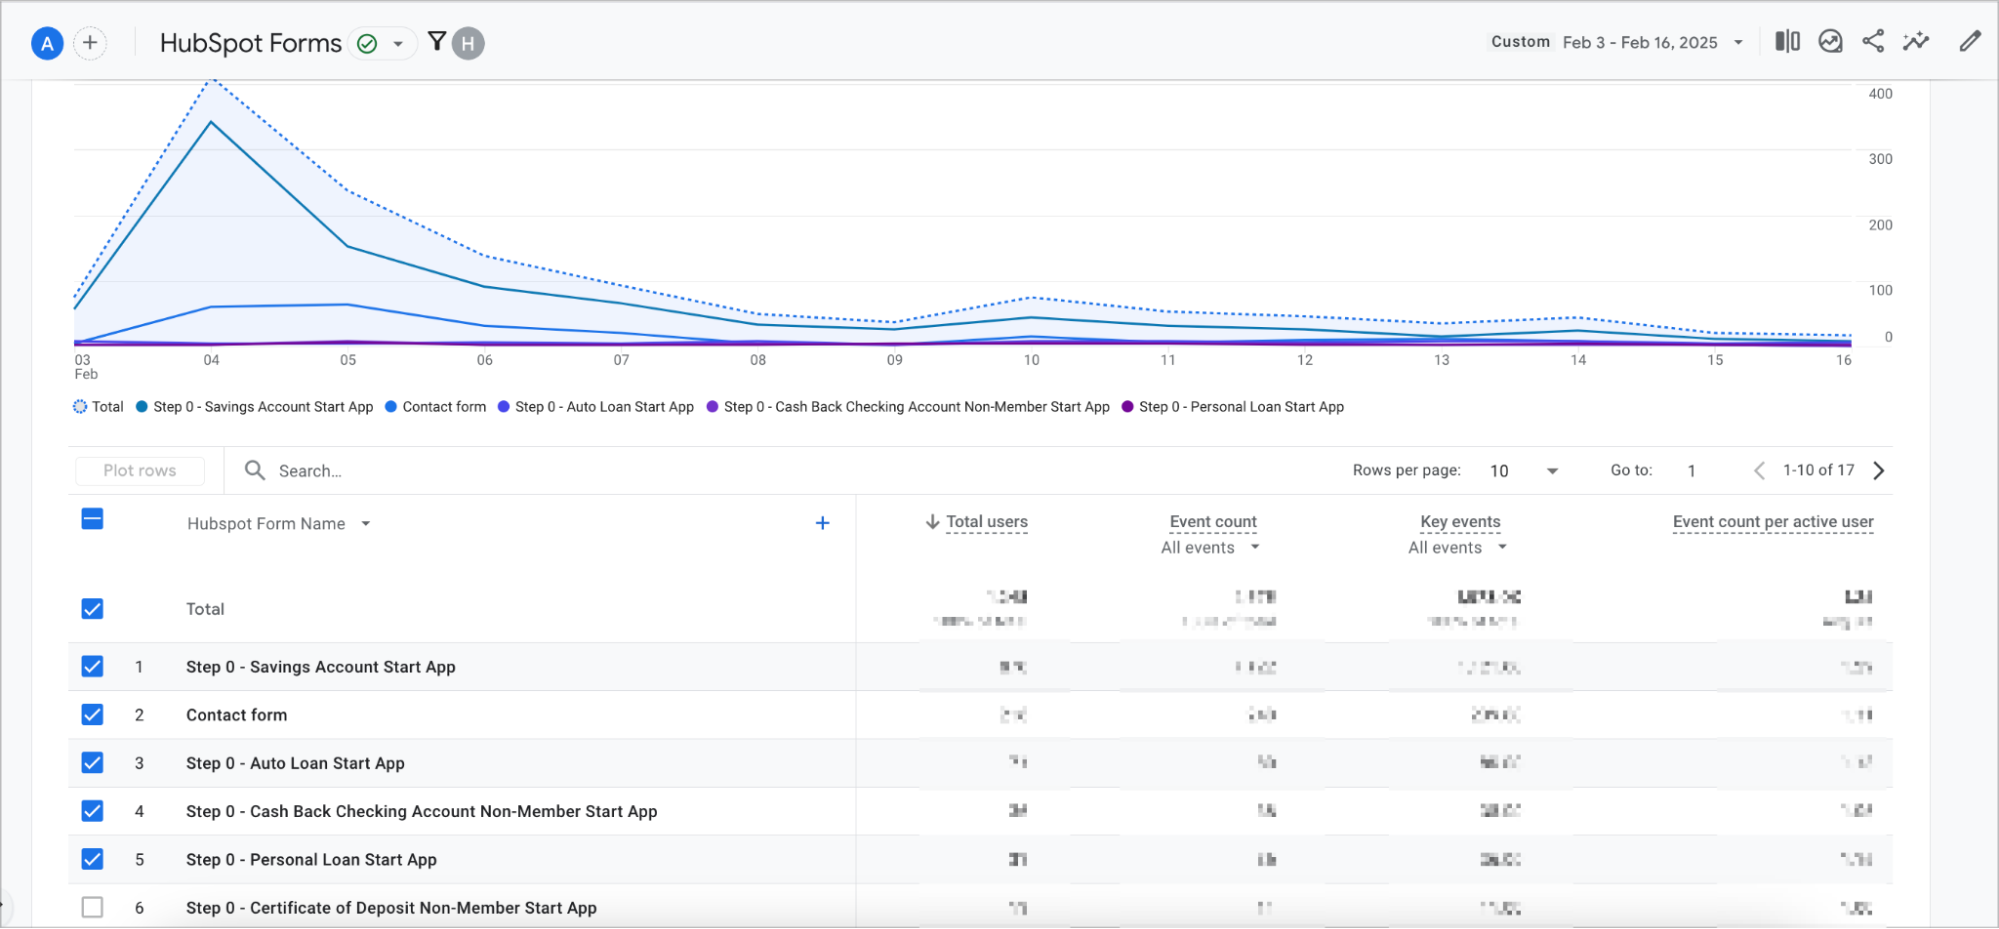Open All events dropdown under Key events
Image resolution: width=1999 pixels, height=929 pixels.
click(1457, 548)
